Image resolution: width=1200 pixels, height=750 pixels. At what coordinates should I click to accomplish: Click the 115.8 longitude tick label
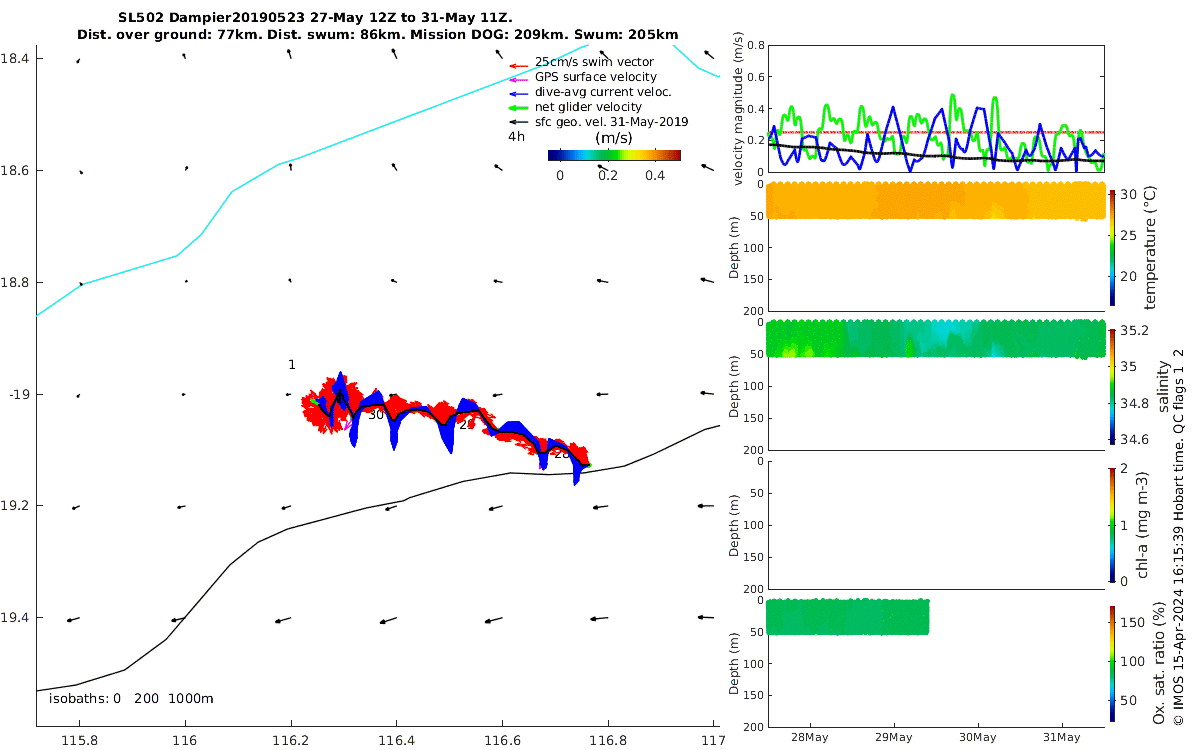coord(79,741)
